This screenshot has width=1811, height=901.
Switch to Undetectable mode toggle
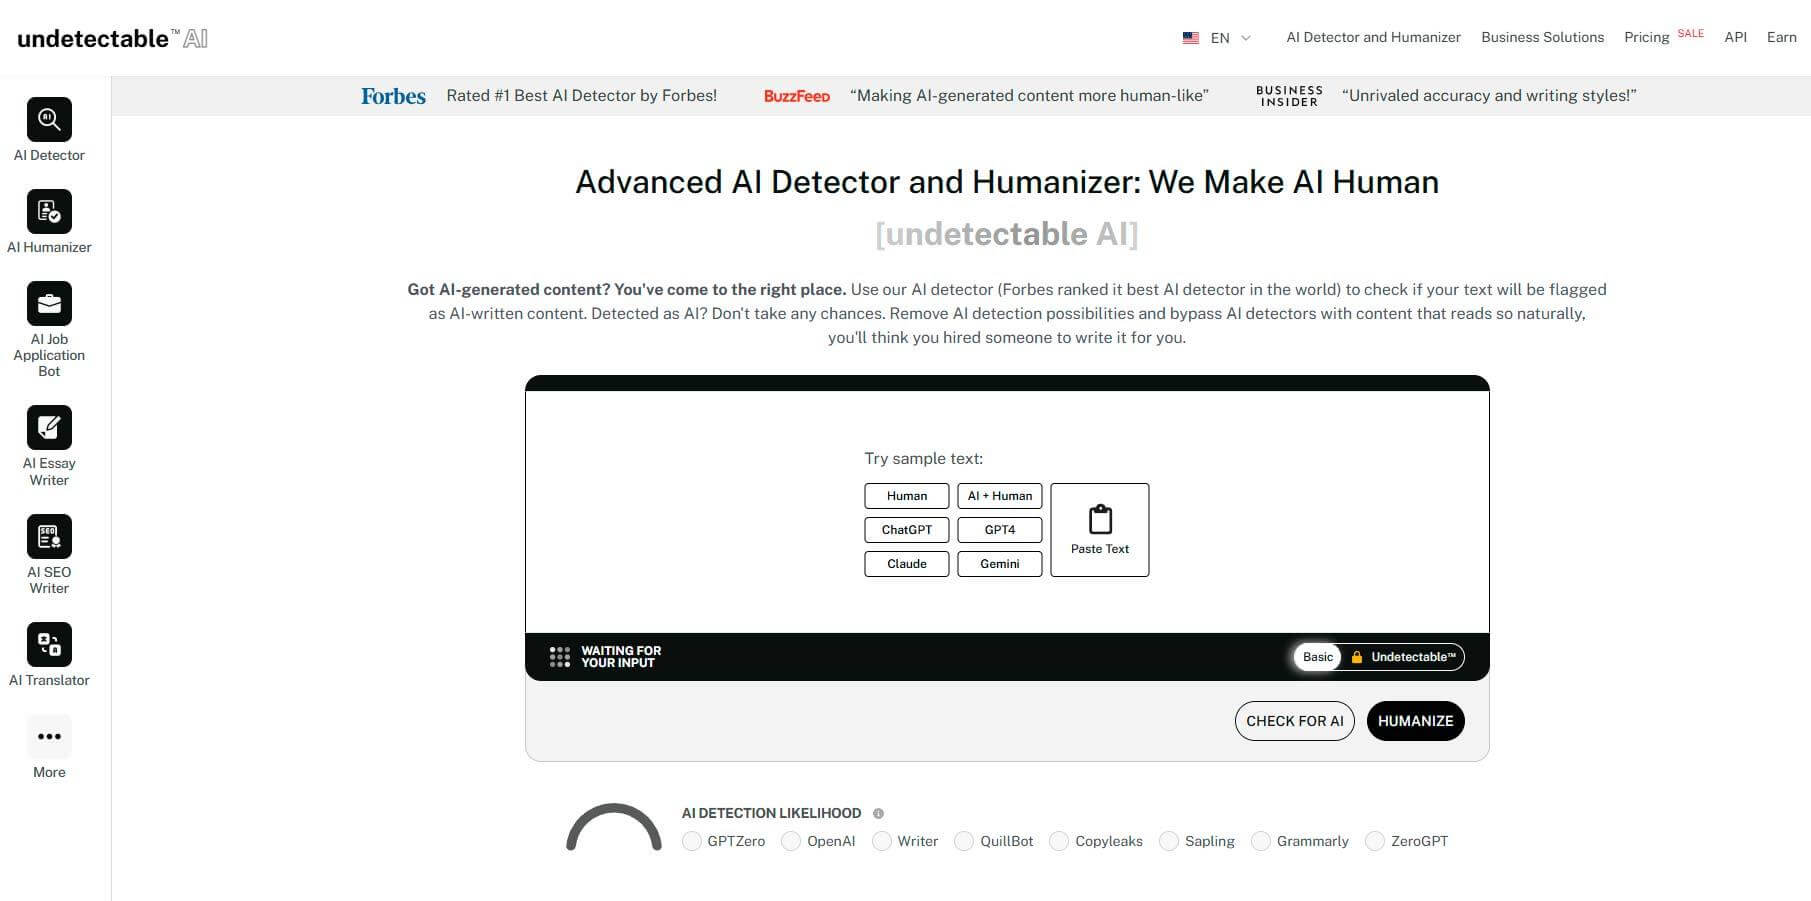point(1404,657)
